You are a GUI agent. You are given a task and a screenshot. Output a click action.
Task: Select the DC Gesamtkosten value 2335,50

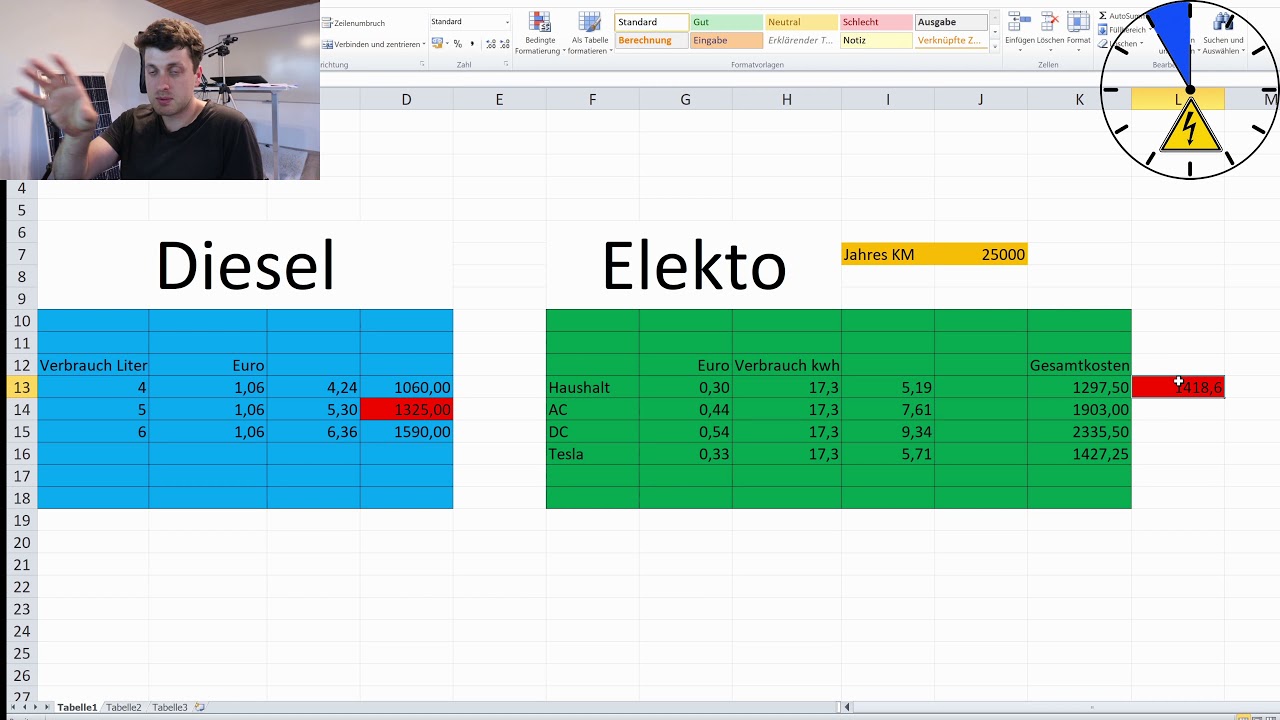tap(1080, 432)
